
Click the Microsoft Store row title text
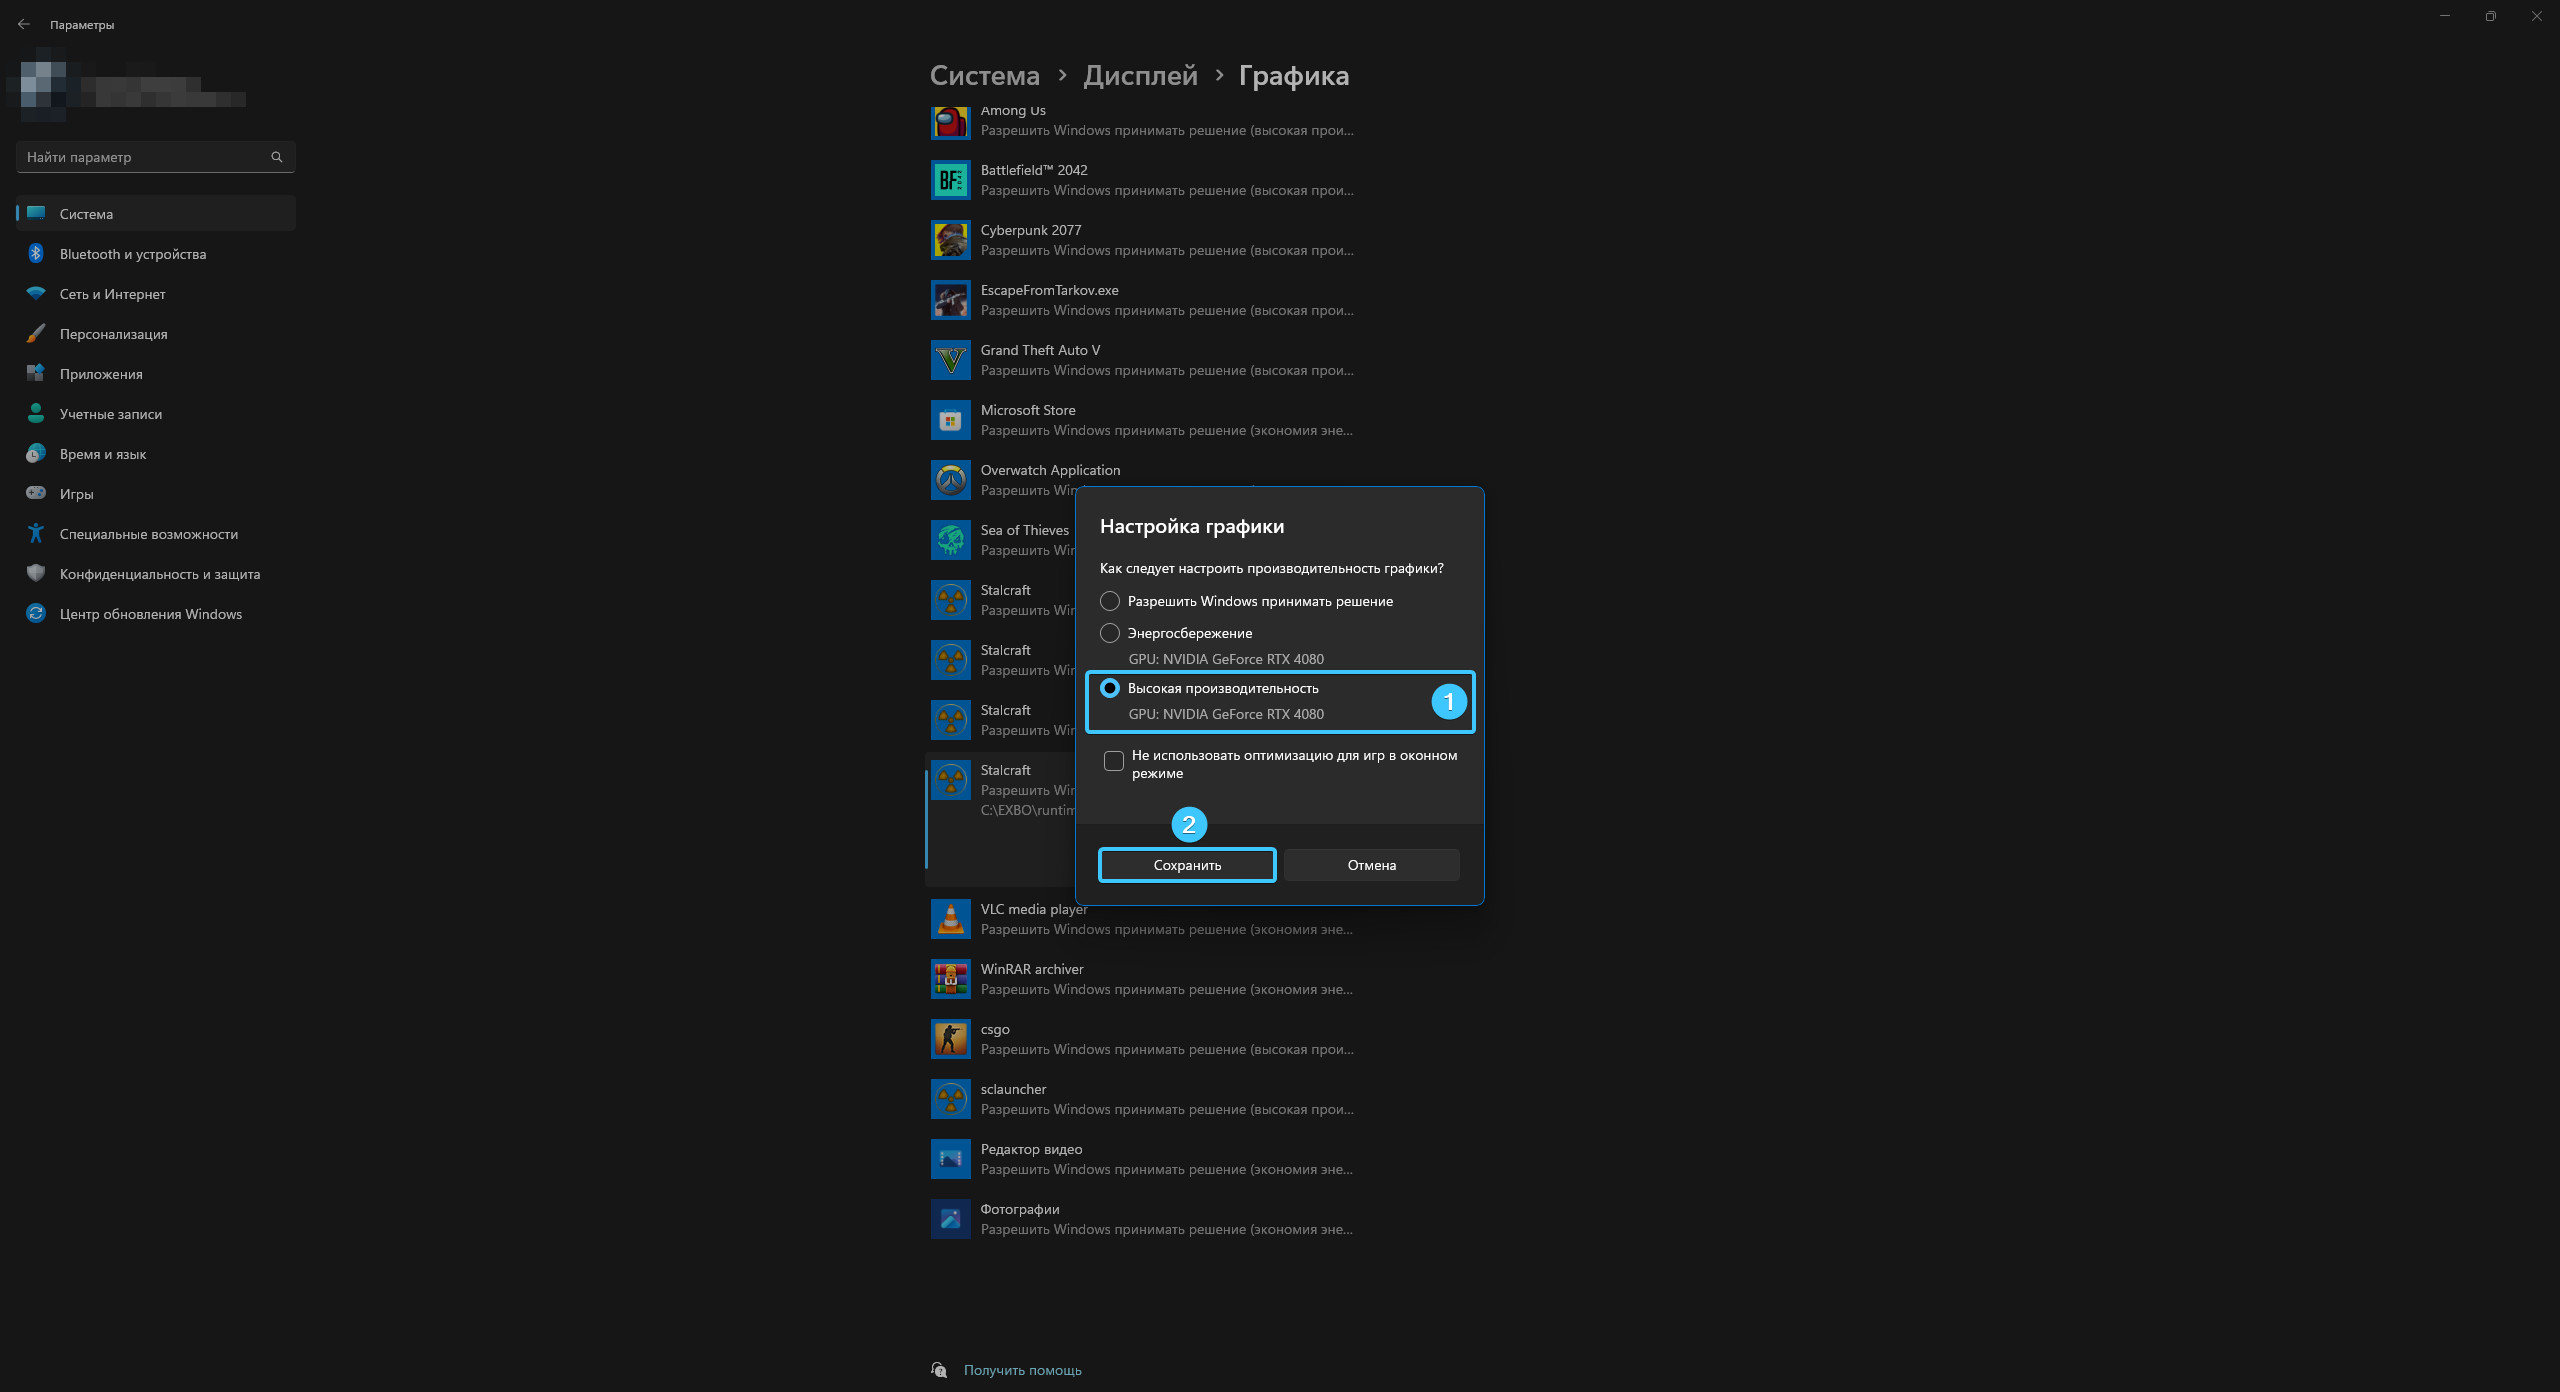click(1028, 410)
